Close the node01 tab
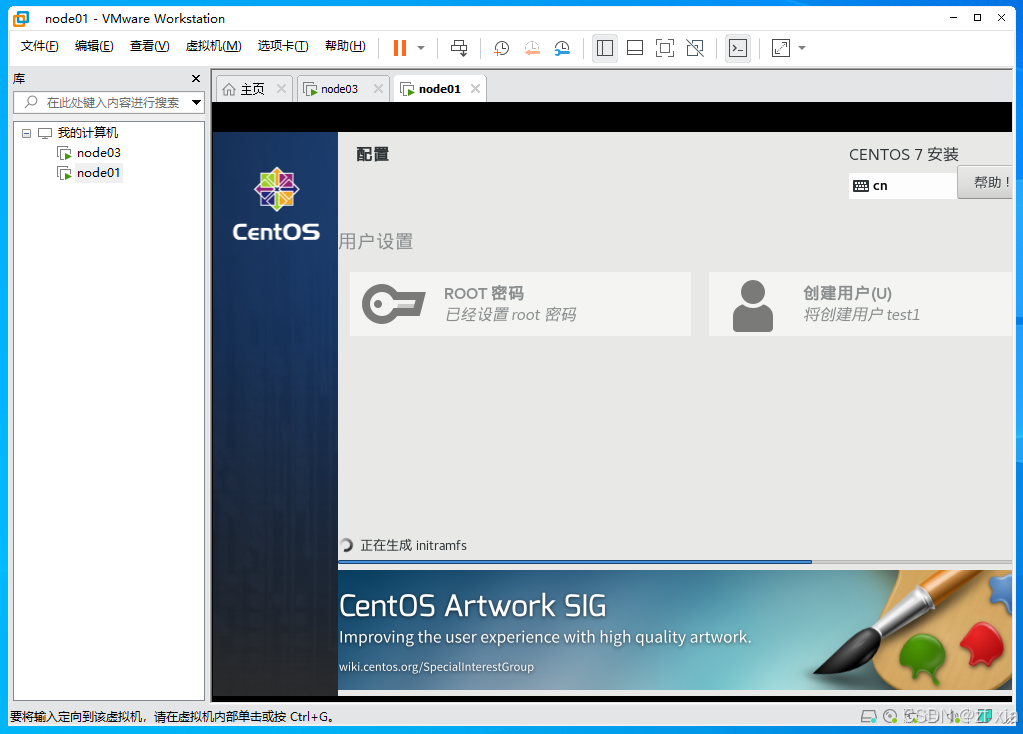This screenshot has width=1023, height=734. (476, 89)
